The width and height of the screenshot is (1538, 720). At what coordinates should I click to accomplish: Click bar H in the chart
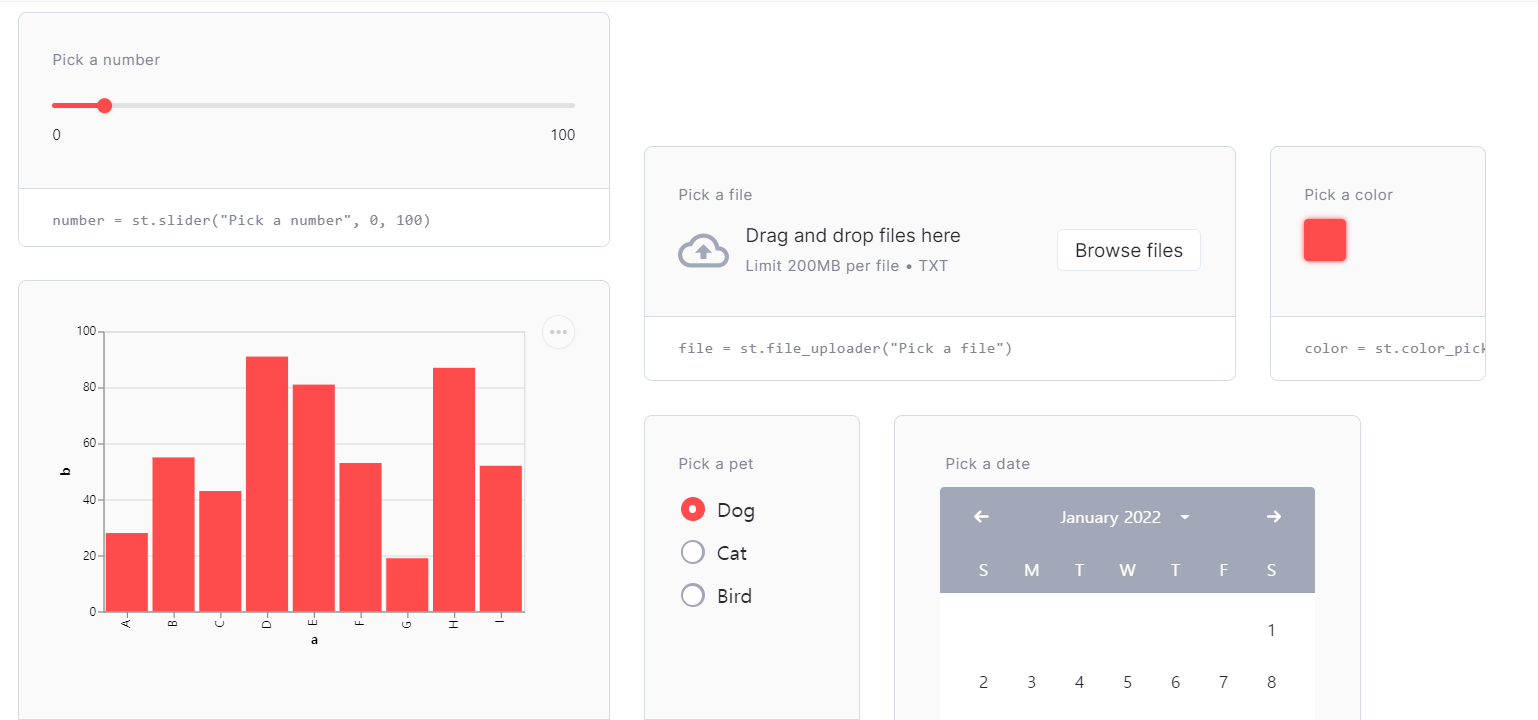point(454,490)
